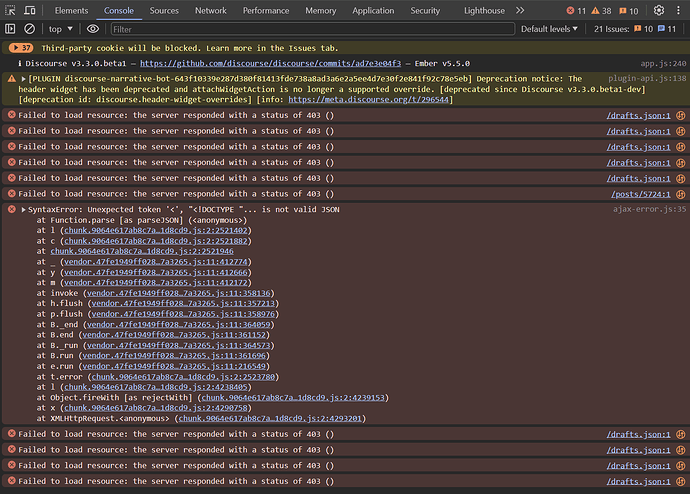690x494 pixels.
Task: Go to the Network tab
Action: (x=211, y=11)
